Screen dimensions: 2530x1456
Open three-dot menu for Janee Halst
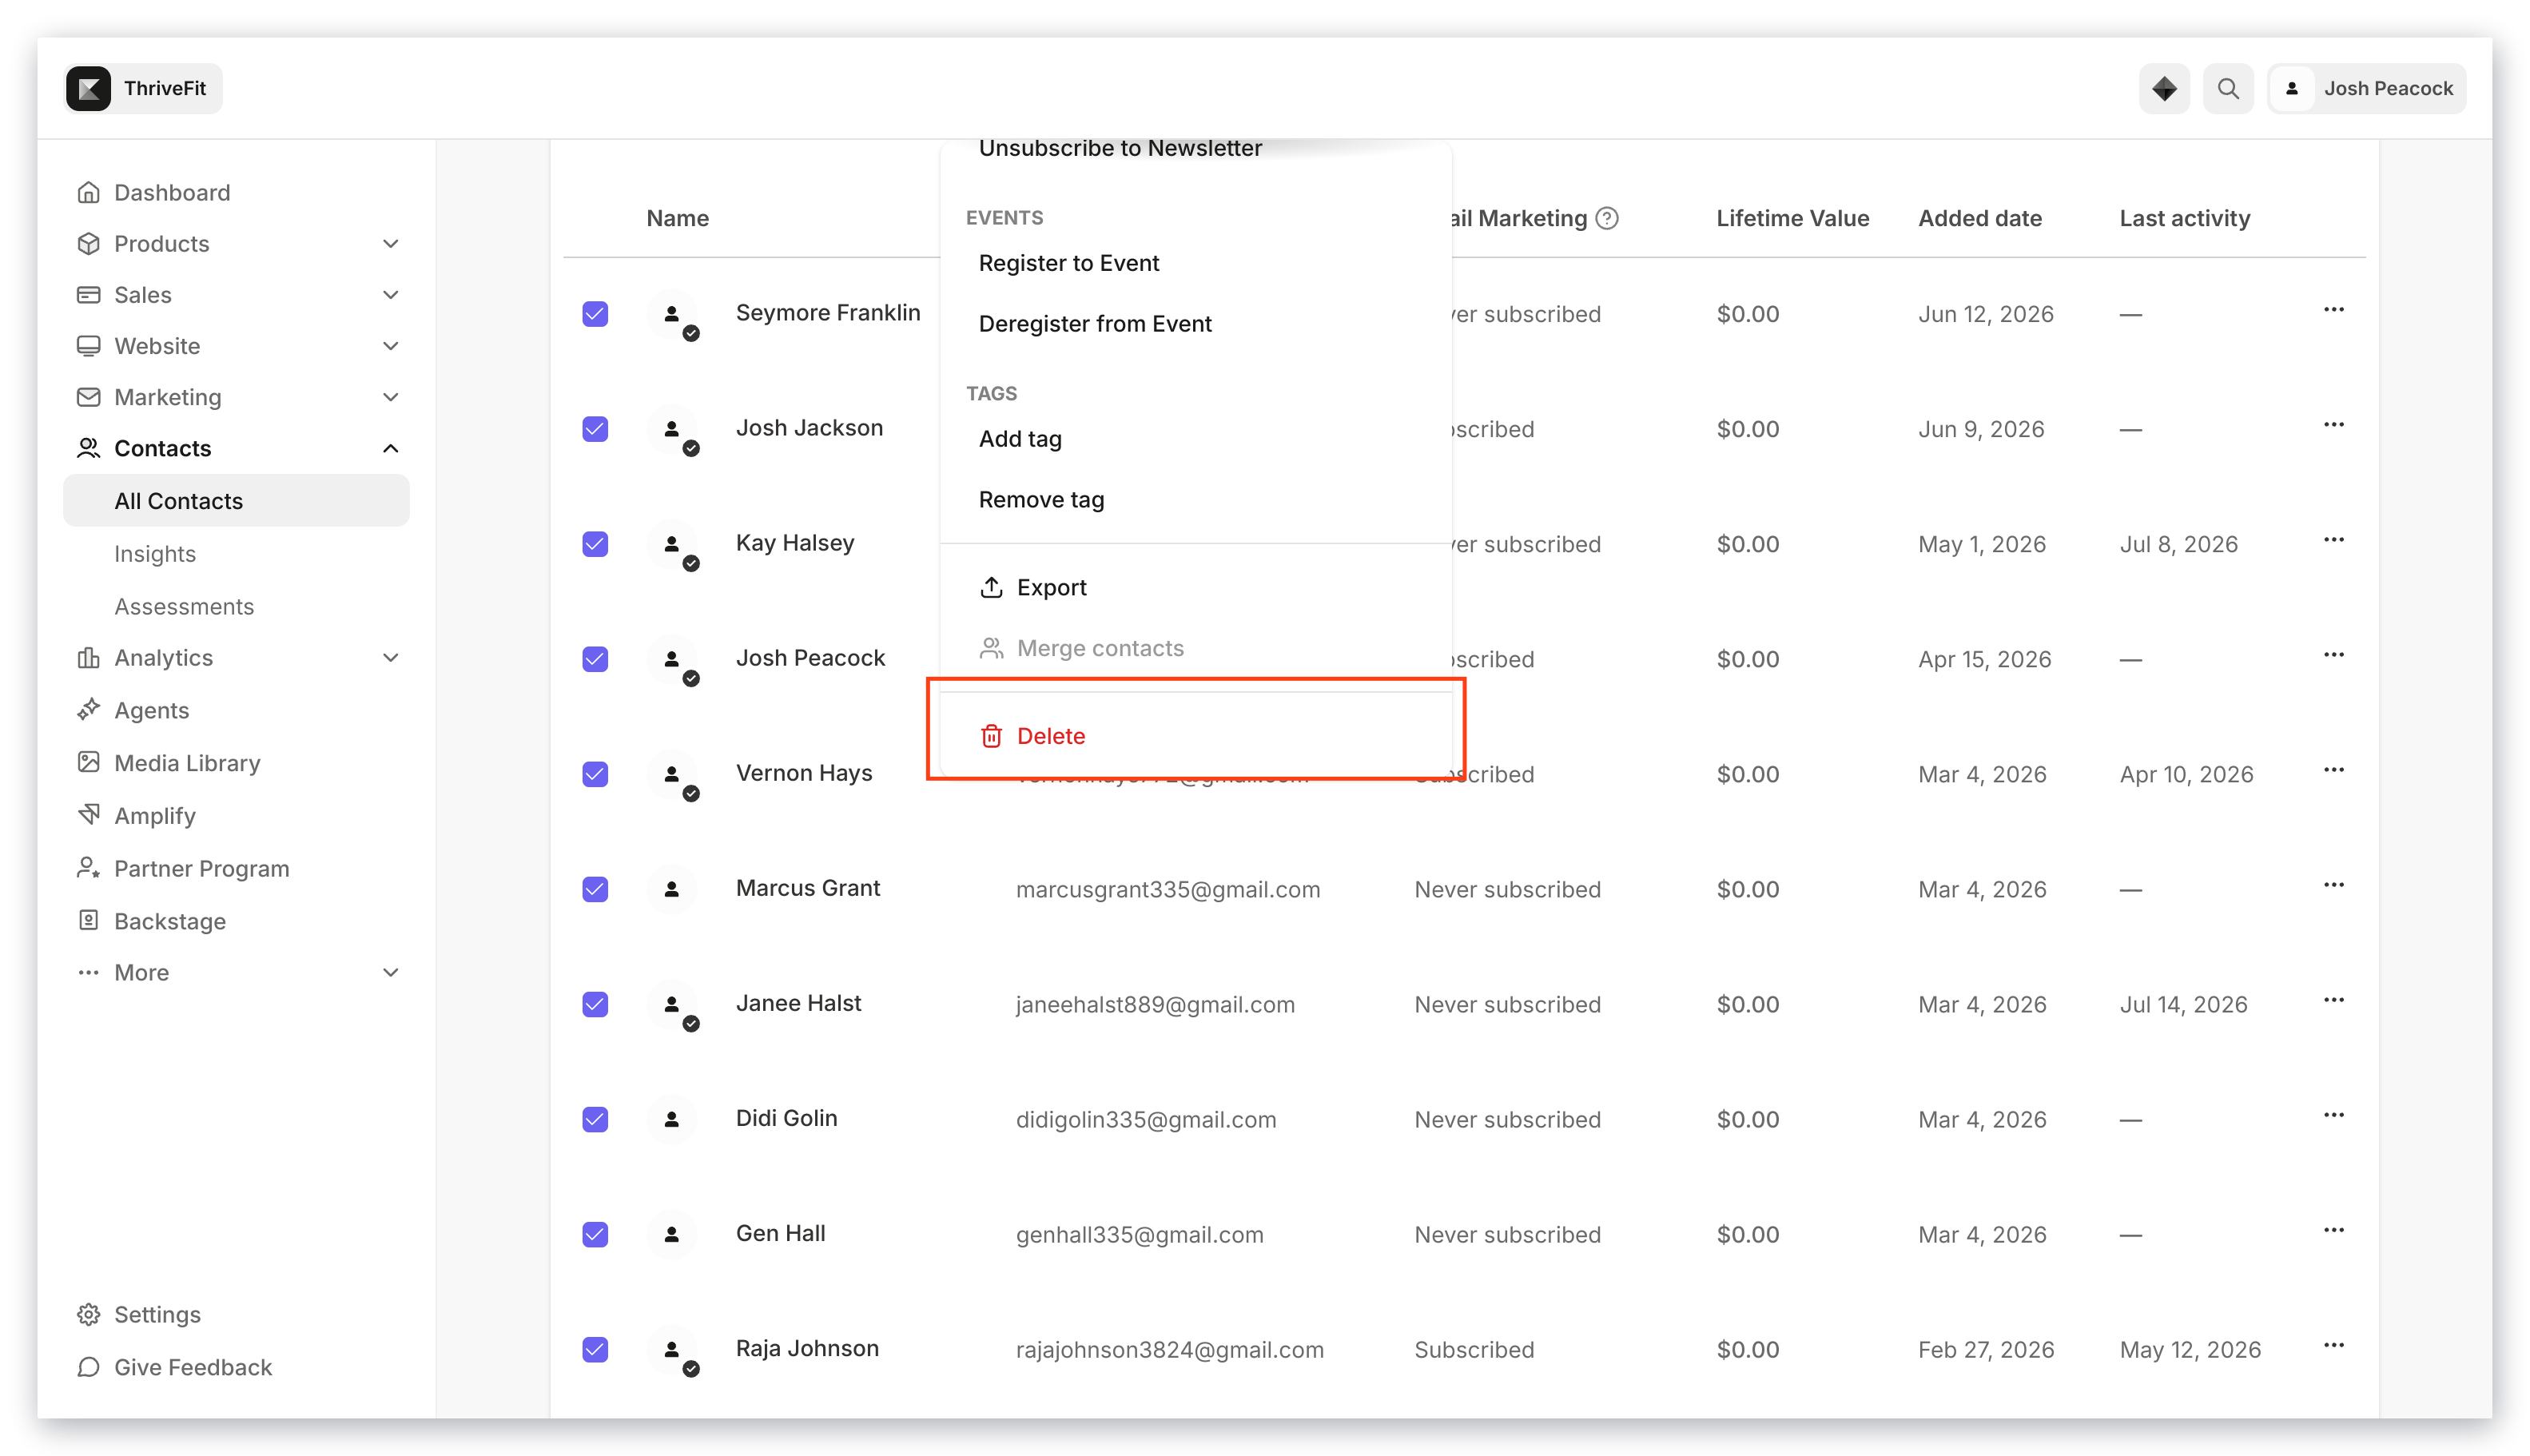point(2333,1000)
